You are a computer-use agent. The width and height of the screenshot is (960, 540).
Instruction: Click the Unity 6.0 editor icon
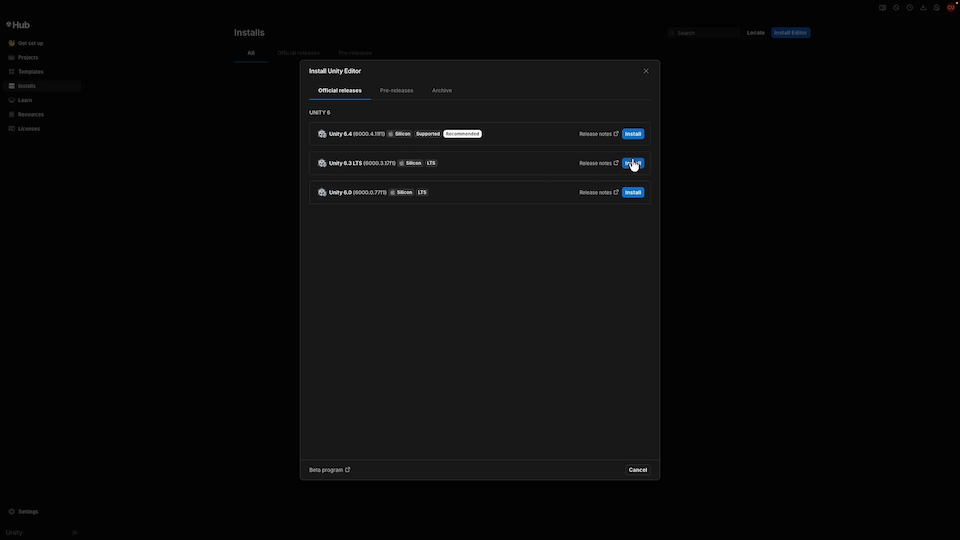click(322, 192)
